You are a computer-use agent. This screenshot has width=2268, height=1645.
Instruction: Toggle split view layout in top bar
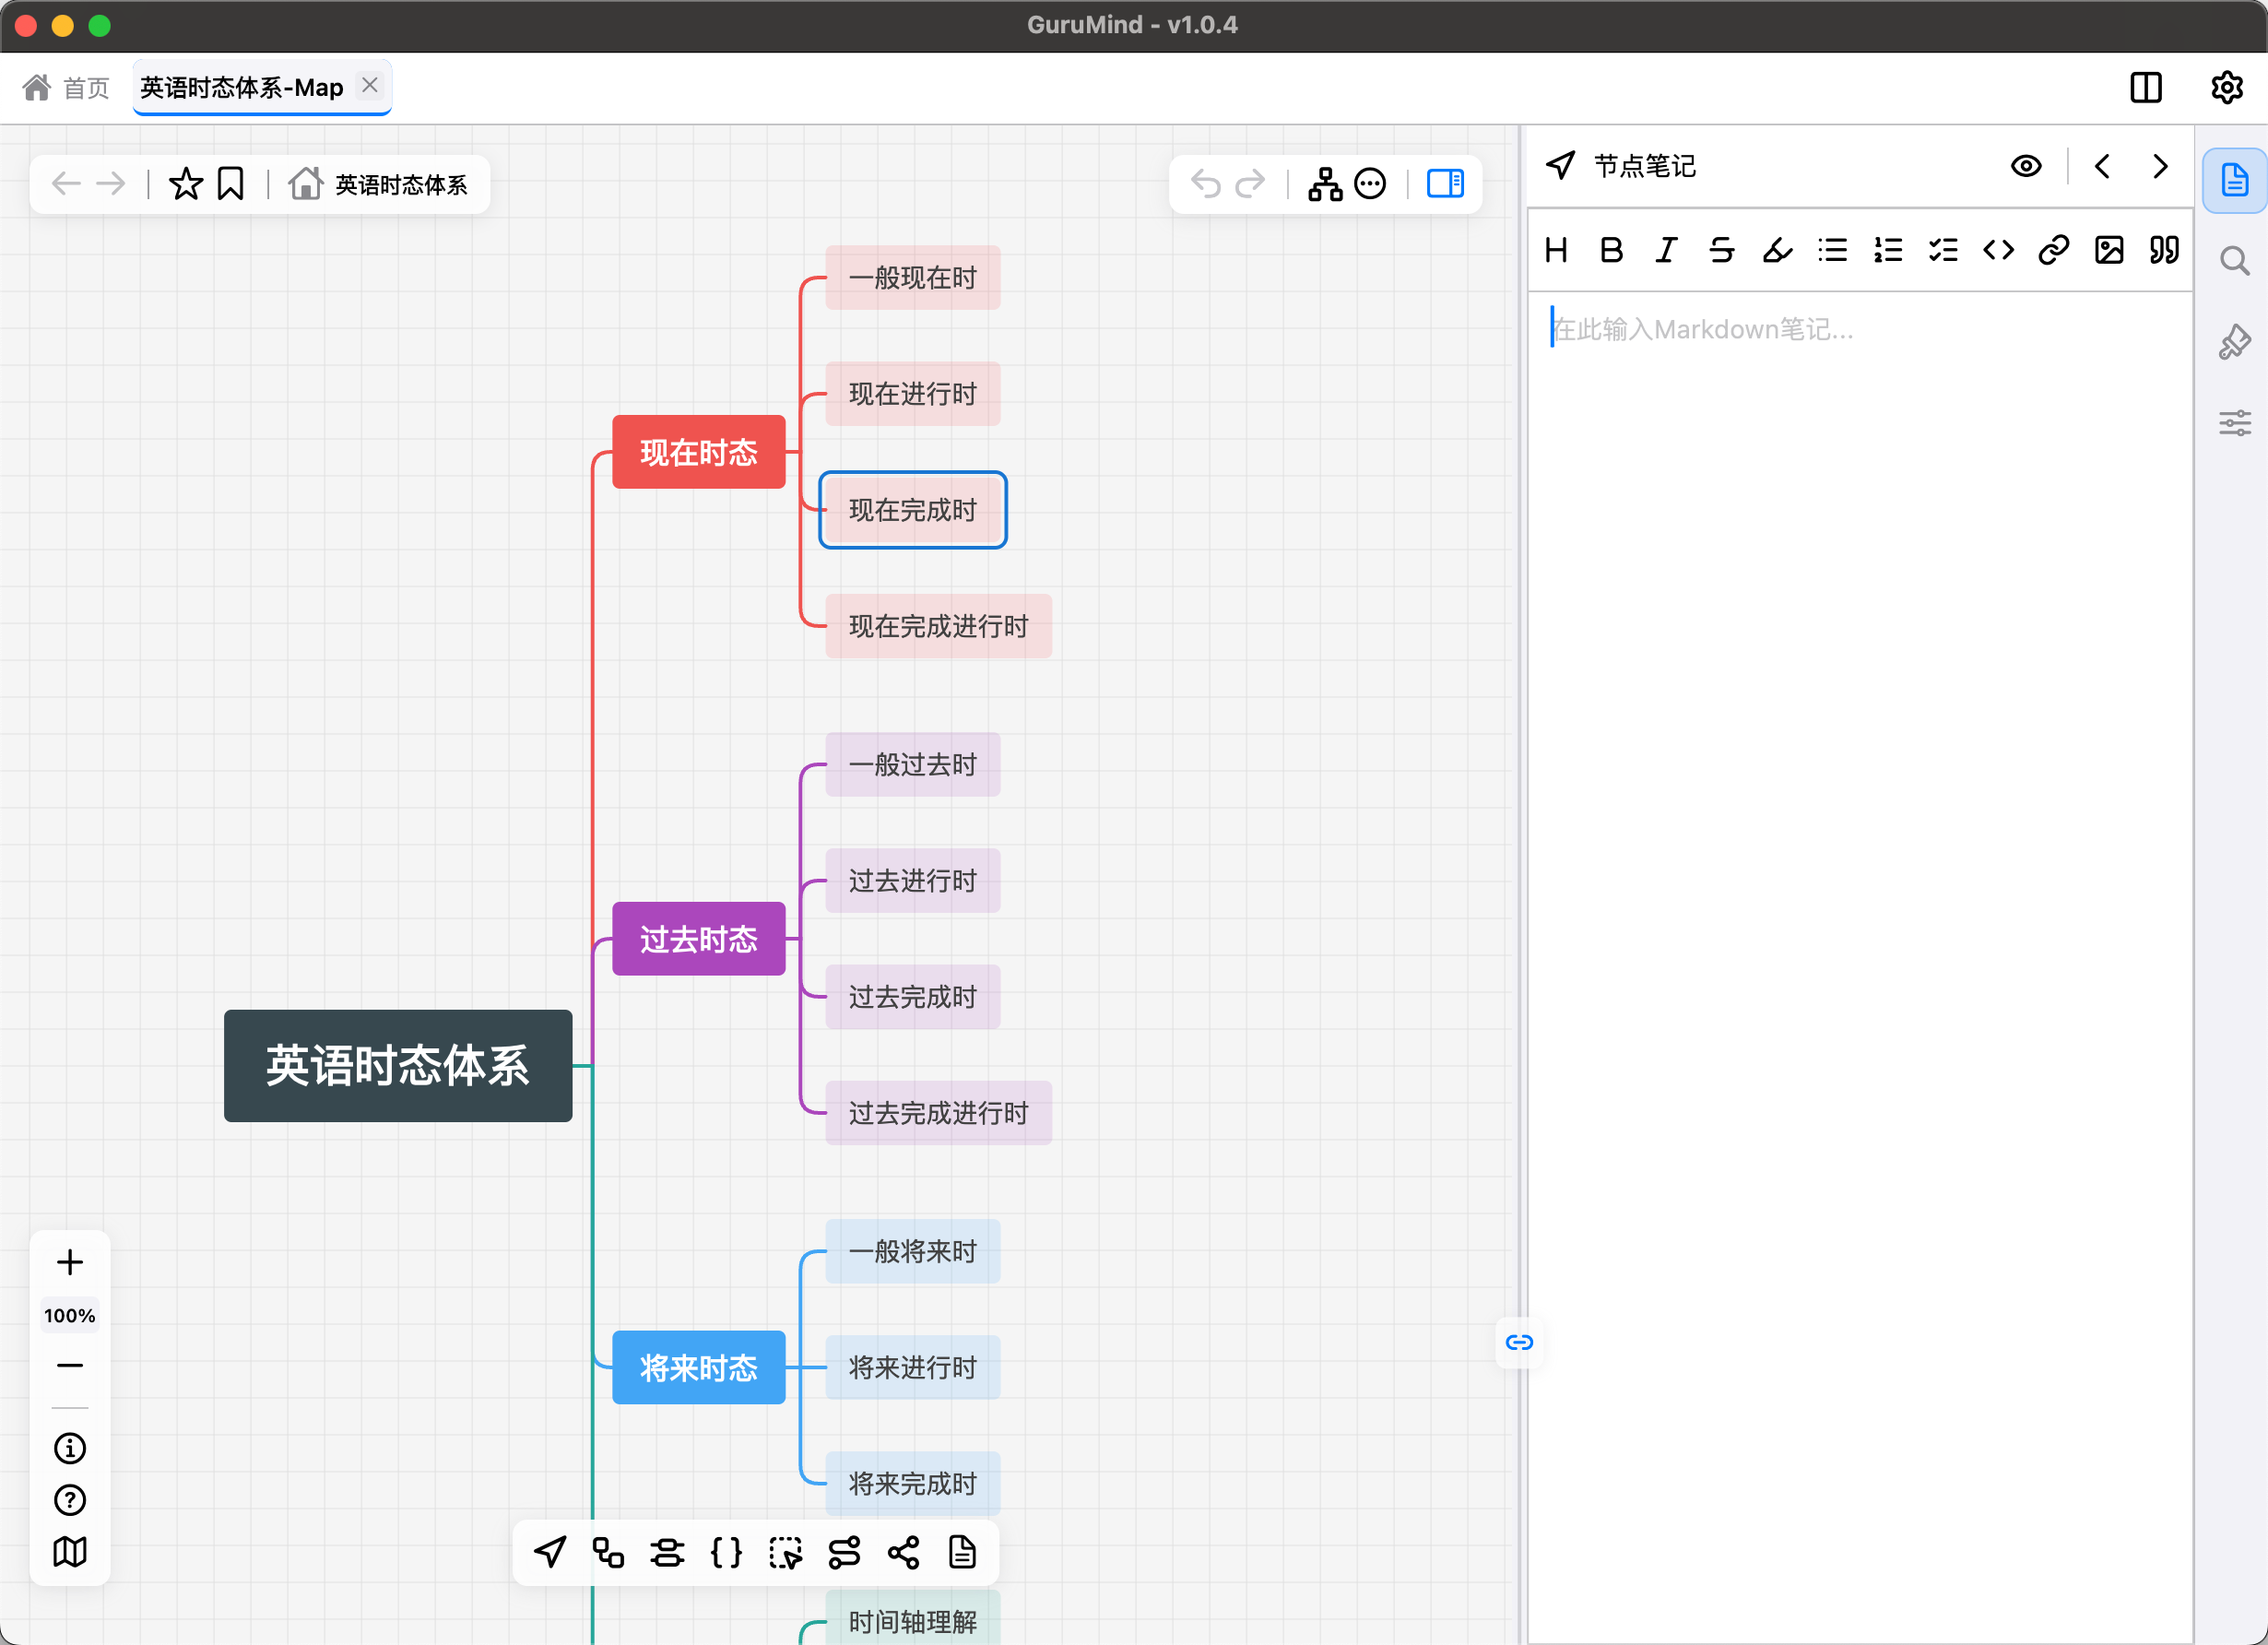(2146, 88)
